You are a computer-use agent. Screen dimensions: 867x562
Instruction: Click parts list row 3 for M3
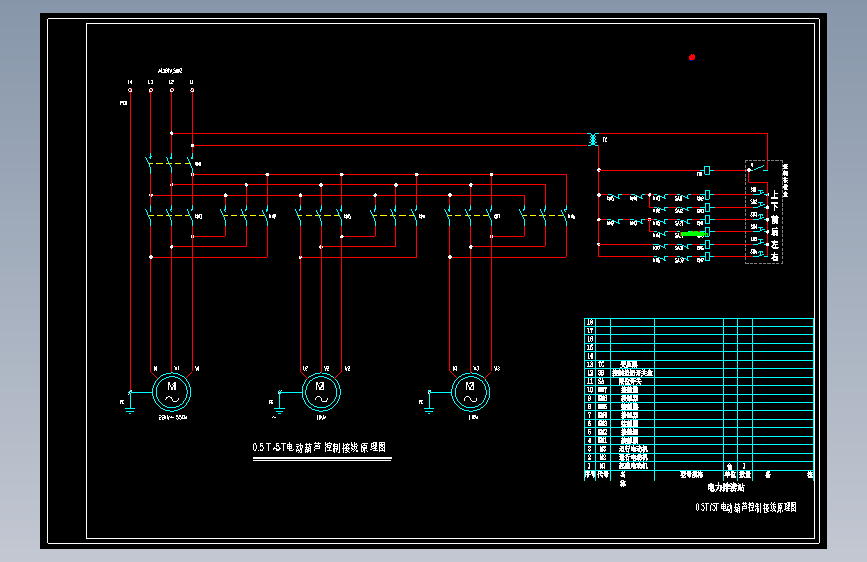(x=699, y=449)
